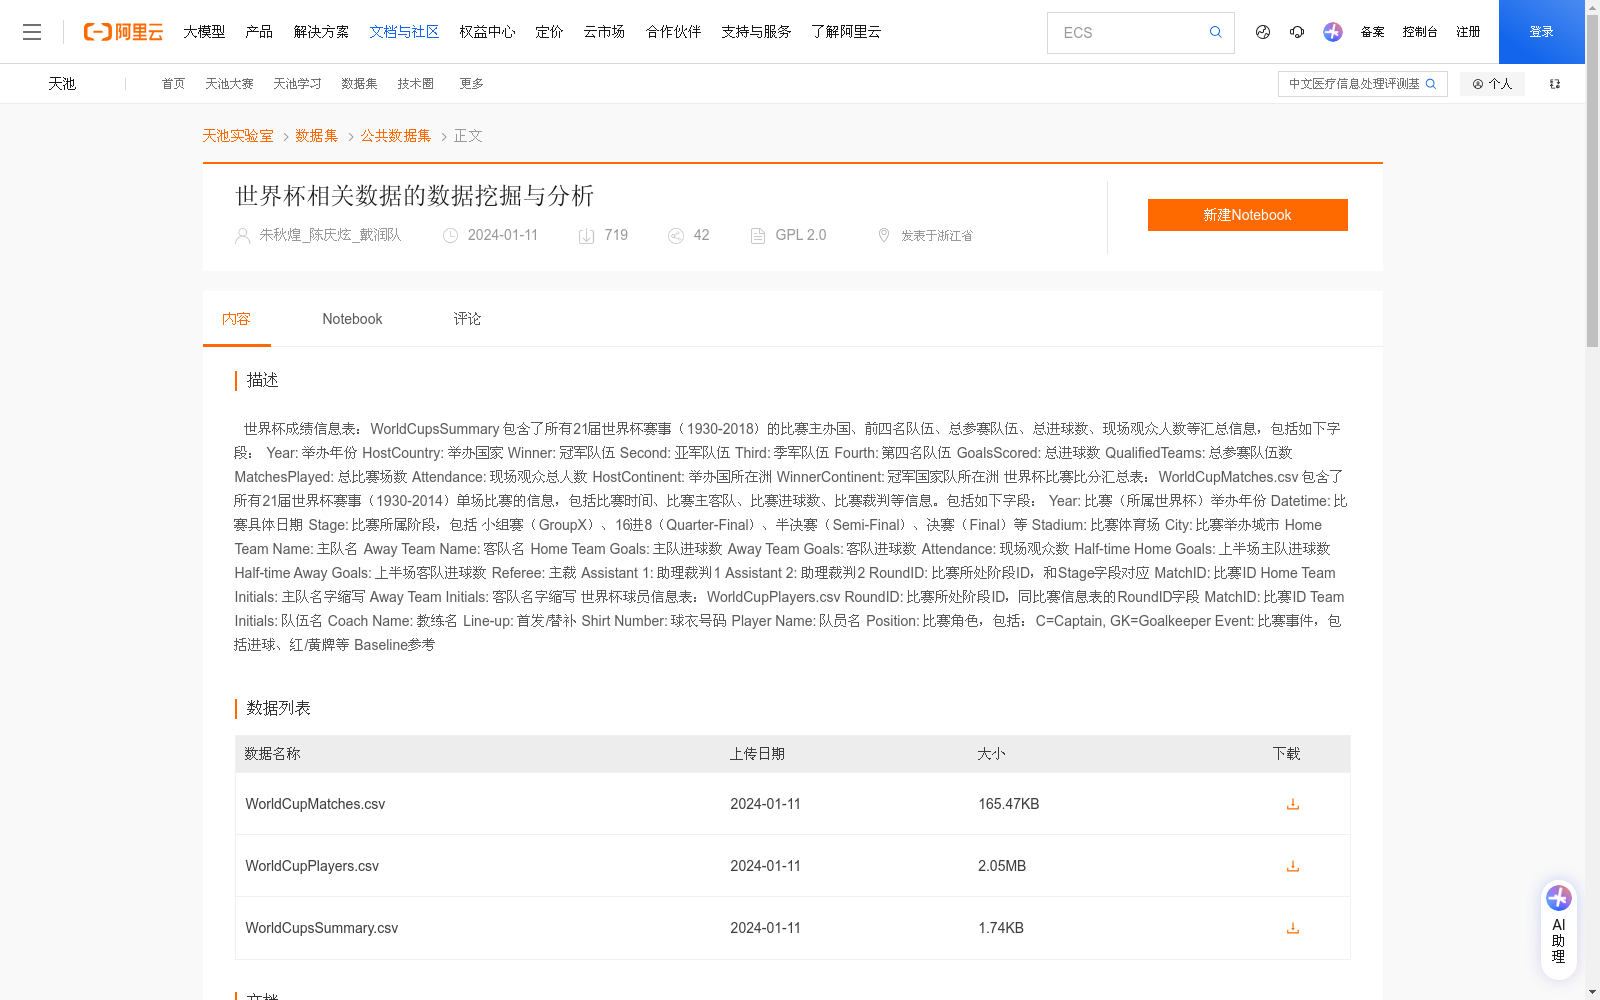Open 权益中心 menu item
Screen dimensions: 1600x1000
point(487,32)
